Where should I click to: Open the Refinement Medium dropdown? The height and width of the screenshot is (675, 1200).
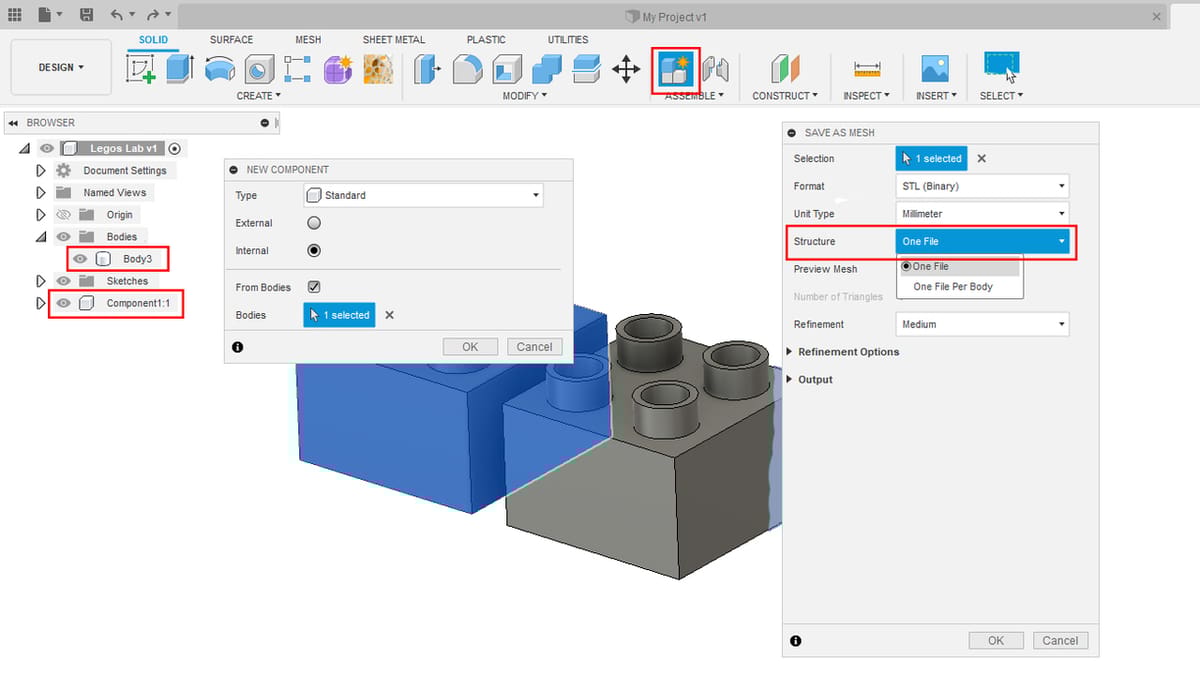tap(982, 324)
